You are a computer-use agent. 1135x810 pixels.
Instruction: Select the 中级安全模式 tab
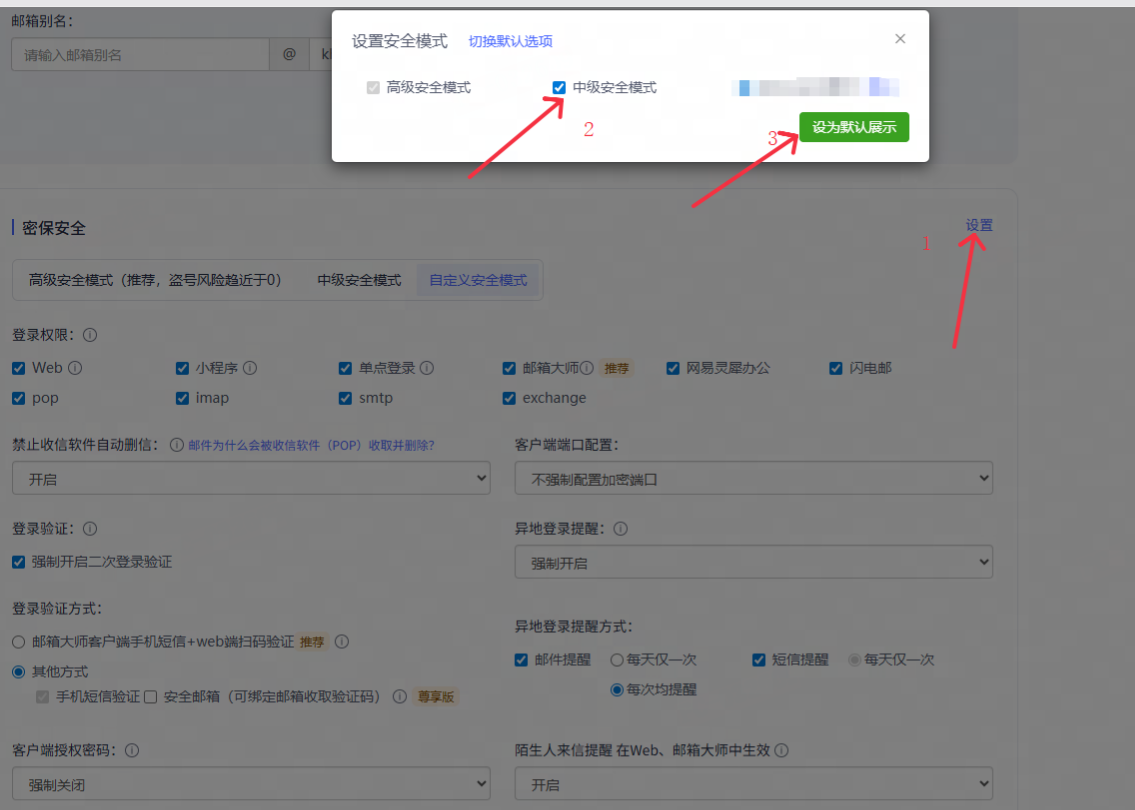click(359, 280)
